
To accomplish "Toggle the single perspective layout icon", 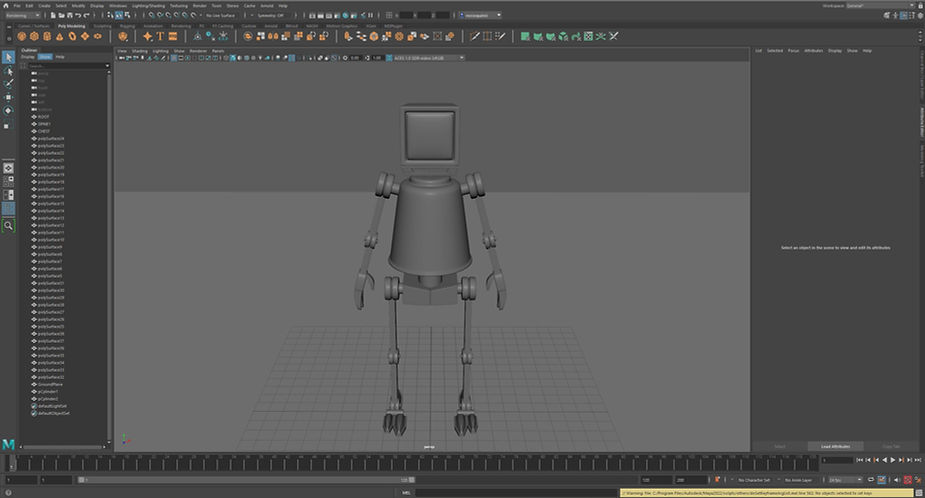I will coord(8,168).
